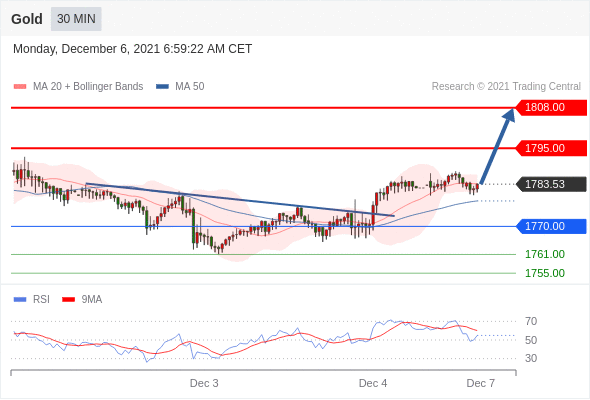Click Research © 2021 Trading Central credit

click(x=506, y=87)
